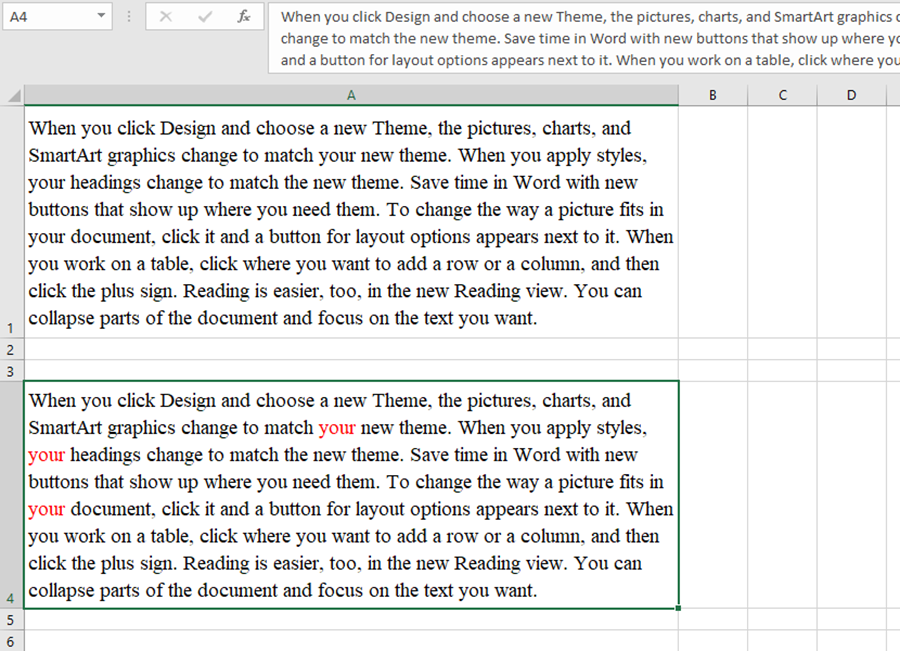Open Insert Function (fx) dialog

244,17
